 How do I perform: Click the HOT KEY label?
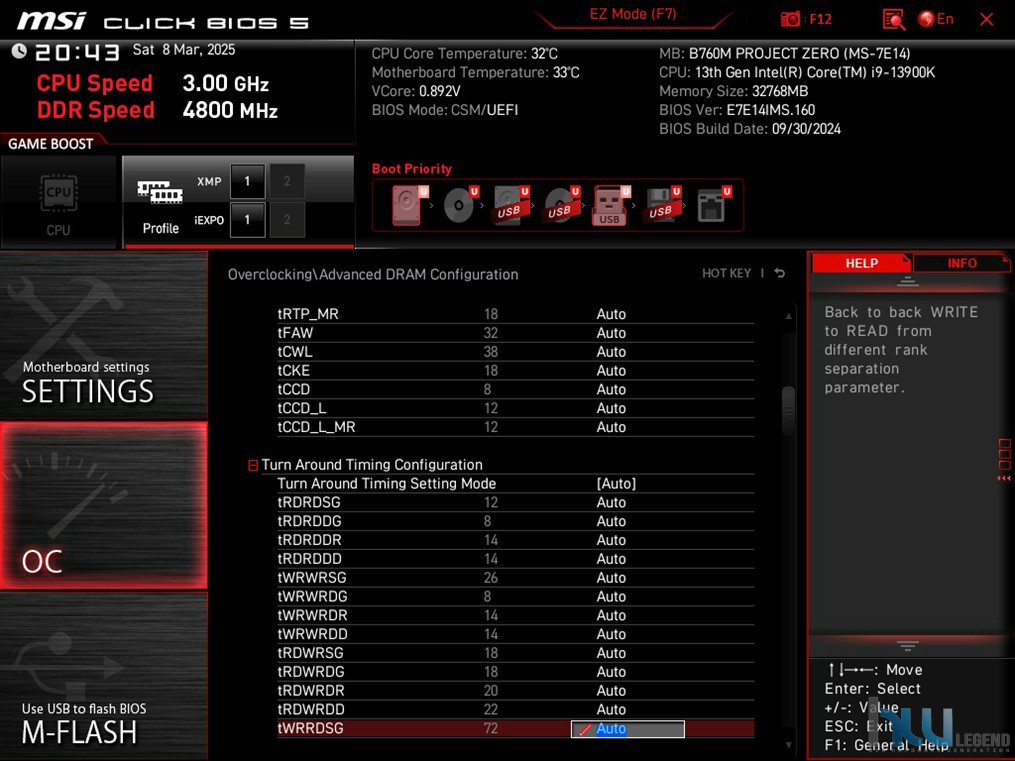point(726,273)
